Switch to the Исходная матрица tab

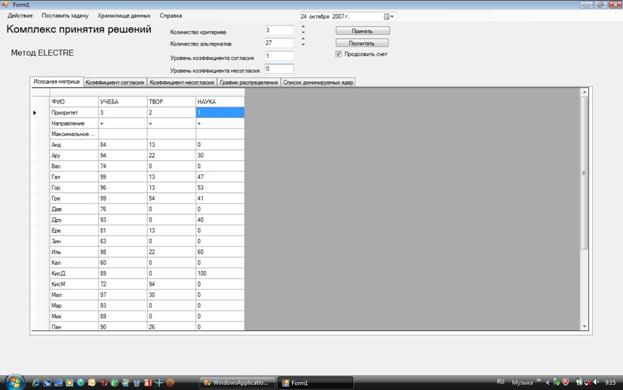click(x=56, y=81)
